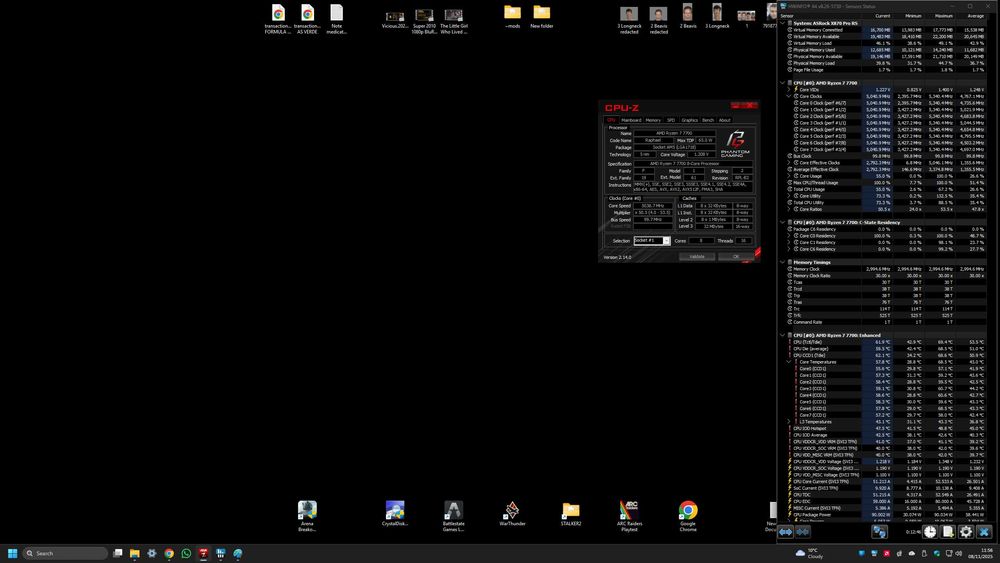Switch to Bench tab in CPU-Z

point(708,120)
